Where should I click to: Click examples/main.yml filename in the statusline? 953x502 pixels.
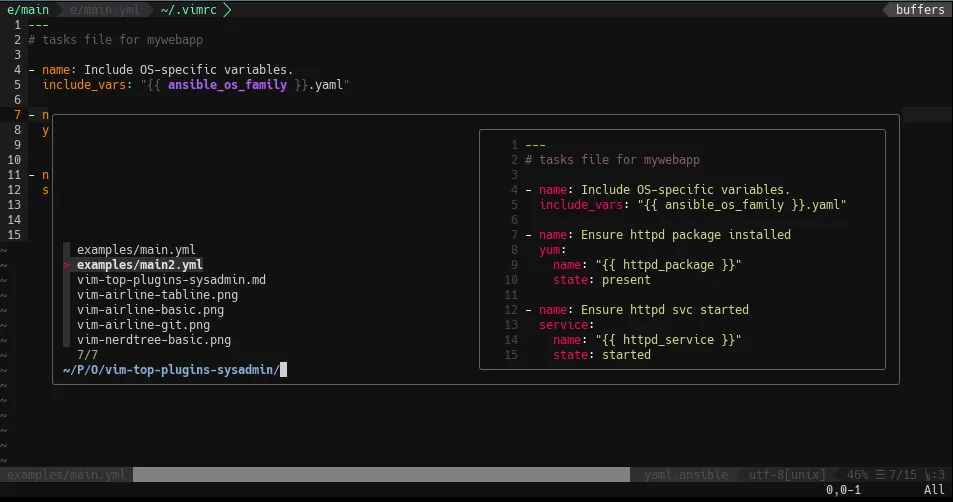tap(66, 474)
